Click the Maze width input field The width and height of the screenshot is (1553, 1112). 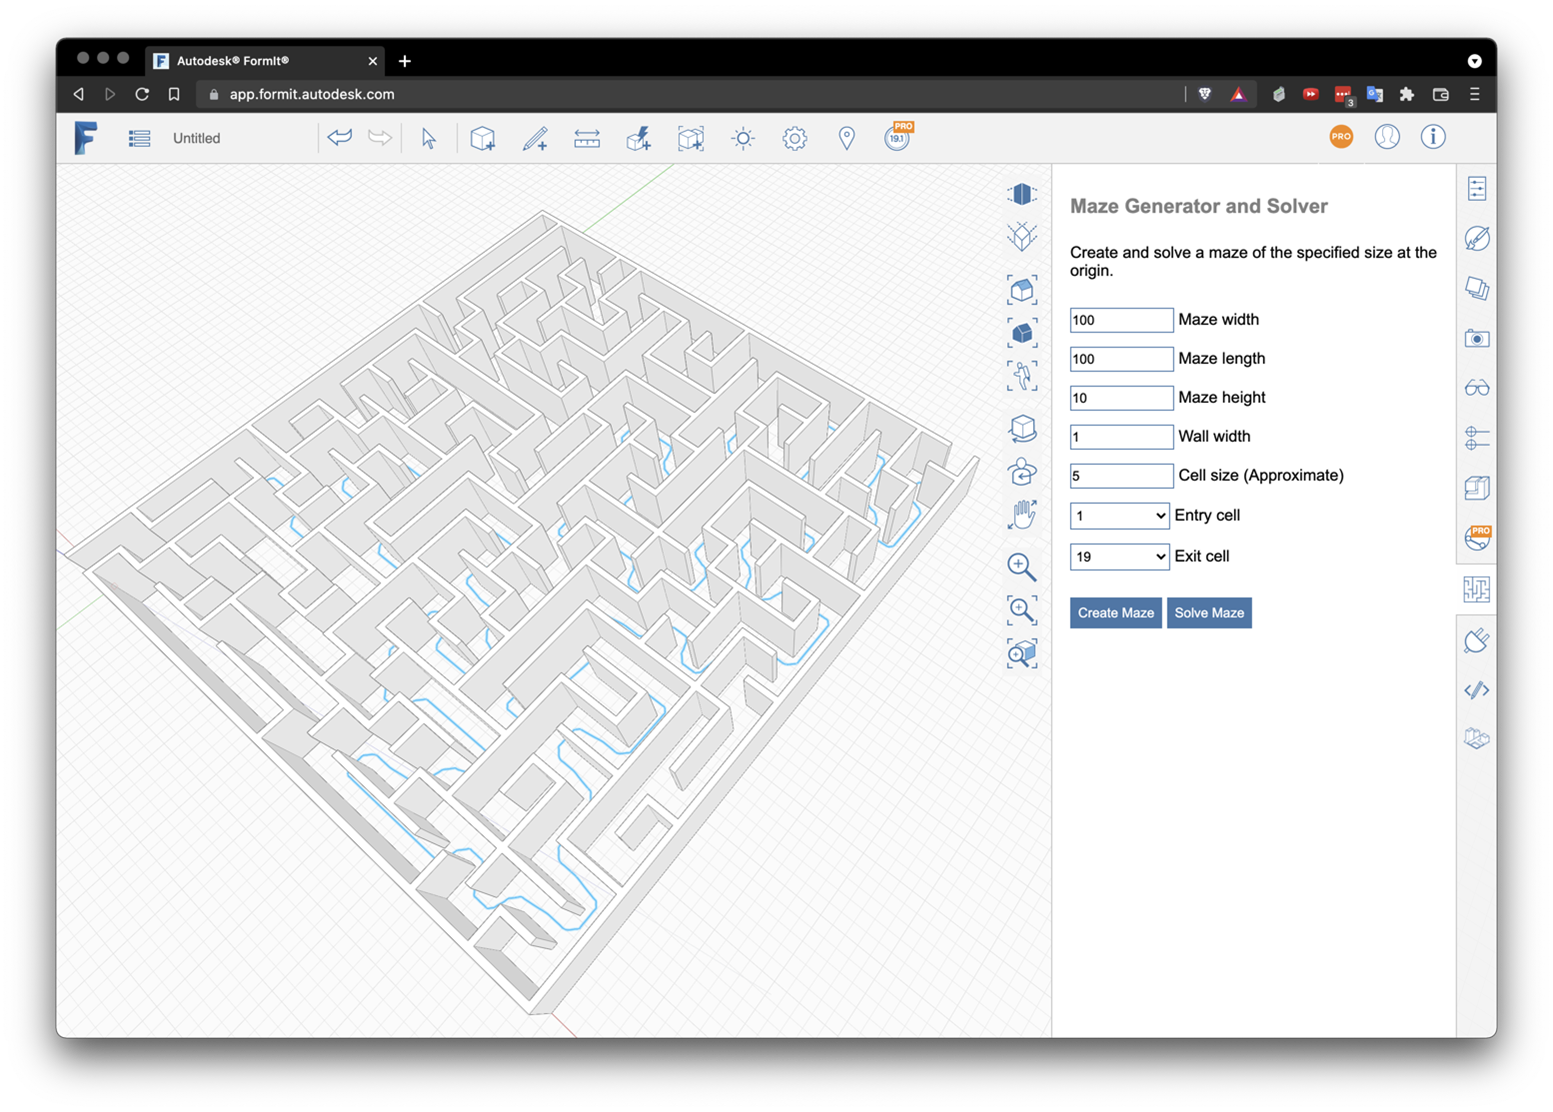(x=1120, y=320)
